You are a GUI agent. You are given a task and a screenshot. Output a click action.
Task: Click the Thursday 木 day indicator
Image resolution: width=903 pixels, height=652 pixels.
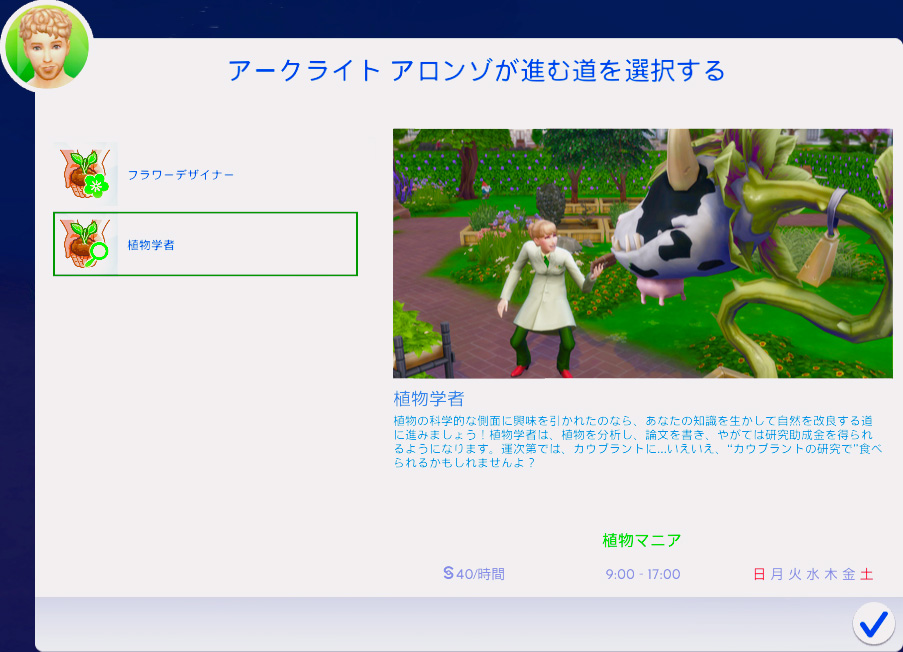pos(830,574)
